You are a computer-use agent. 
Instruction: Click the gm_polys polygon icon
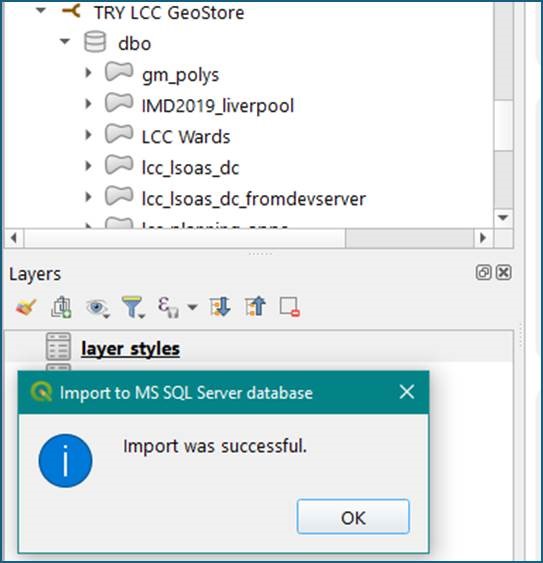pos(119,71)
